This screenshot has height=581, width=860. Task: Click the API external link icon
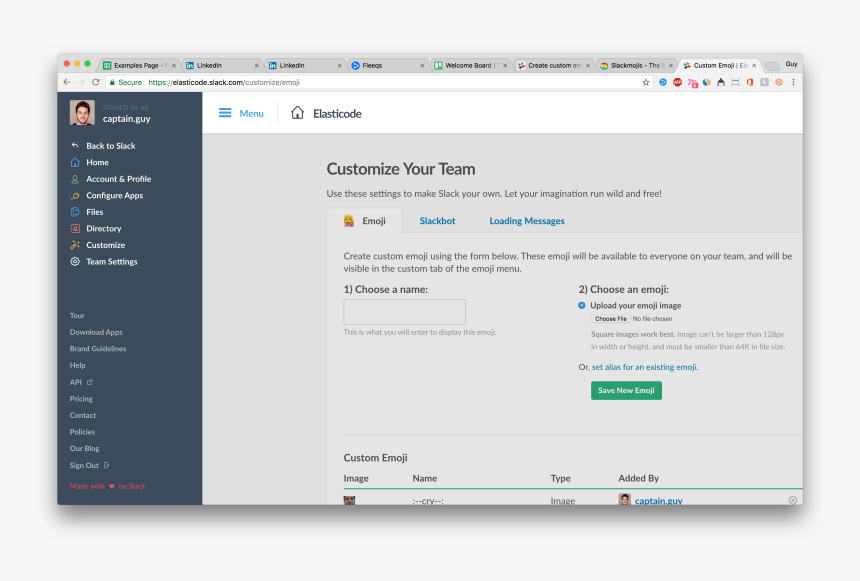click(x=90, y=382)
